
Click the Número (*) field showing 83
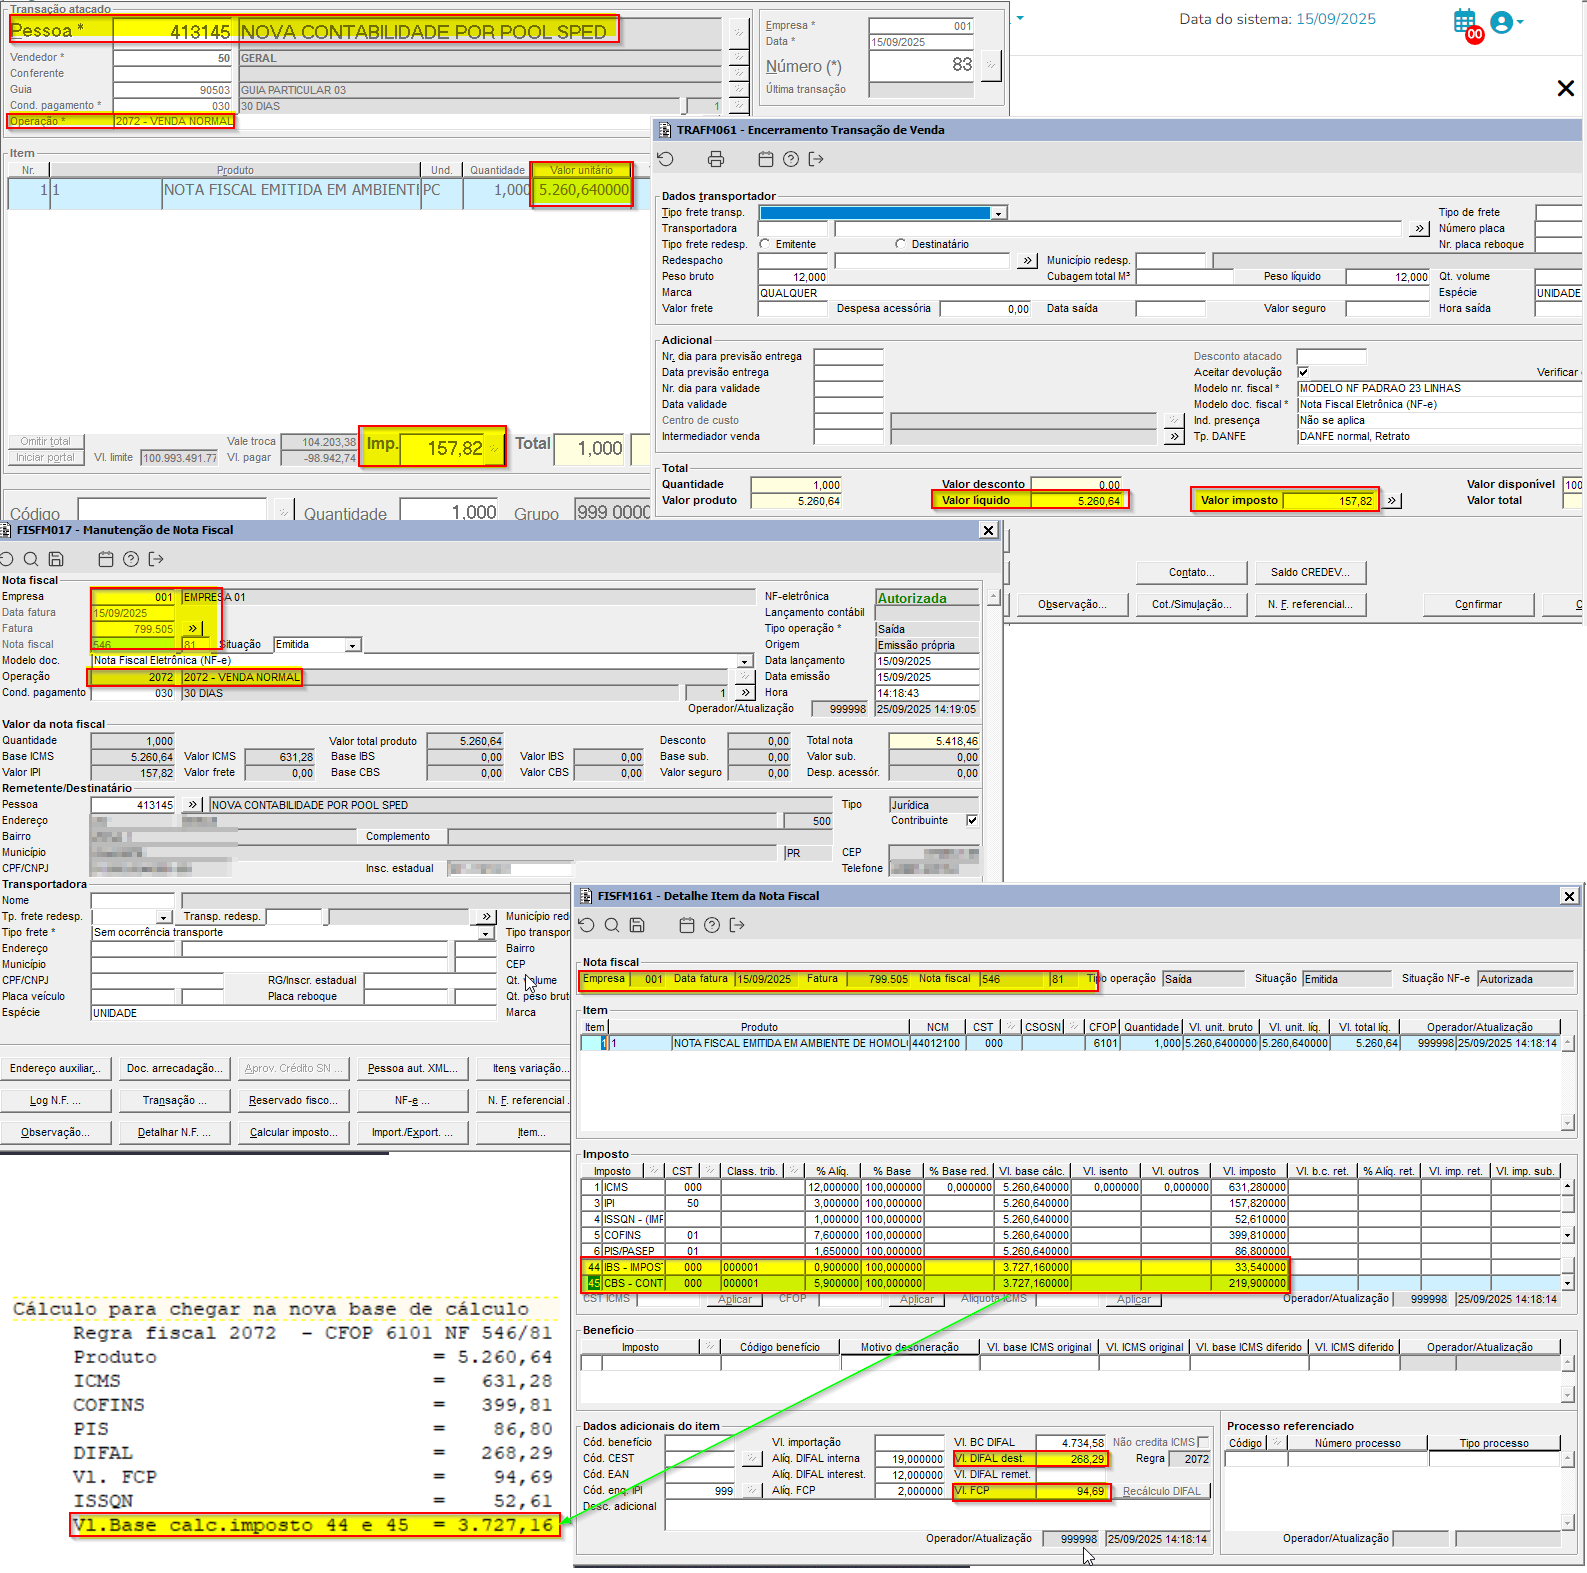tap(921, 65)
